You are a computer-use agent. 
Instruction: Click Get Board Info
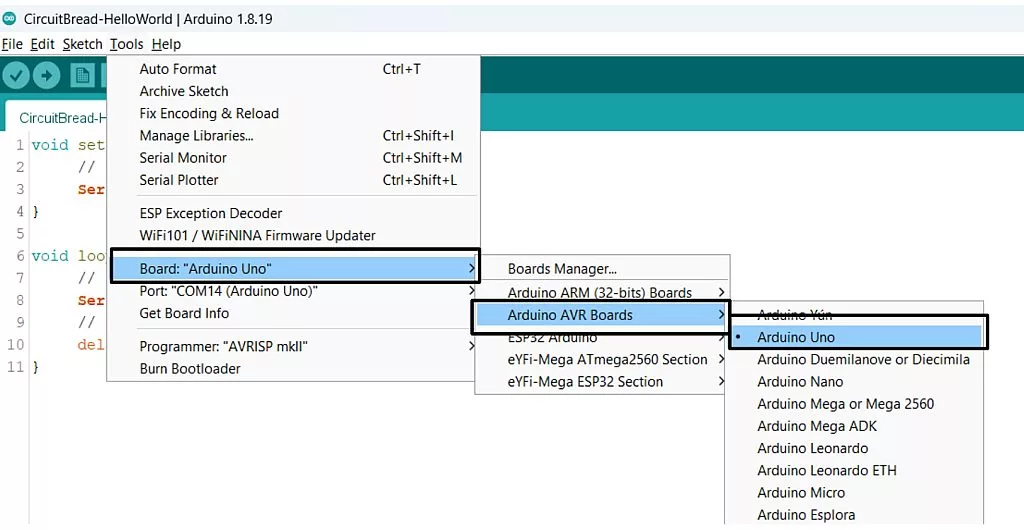(x=293, y=313)
